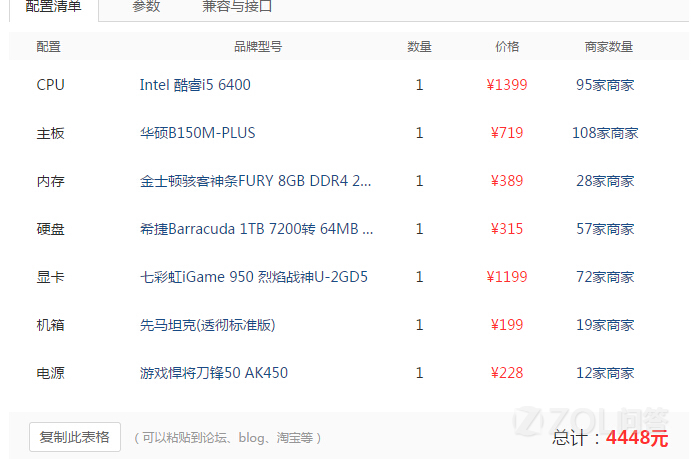Image resolution: width=691 pixels, height=459 pixels.
Task: Click the 显卡 row label
Action: [x=50, y=277]
